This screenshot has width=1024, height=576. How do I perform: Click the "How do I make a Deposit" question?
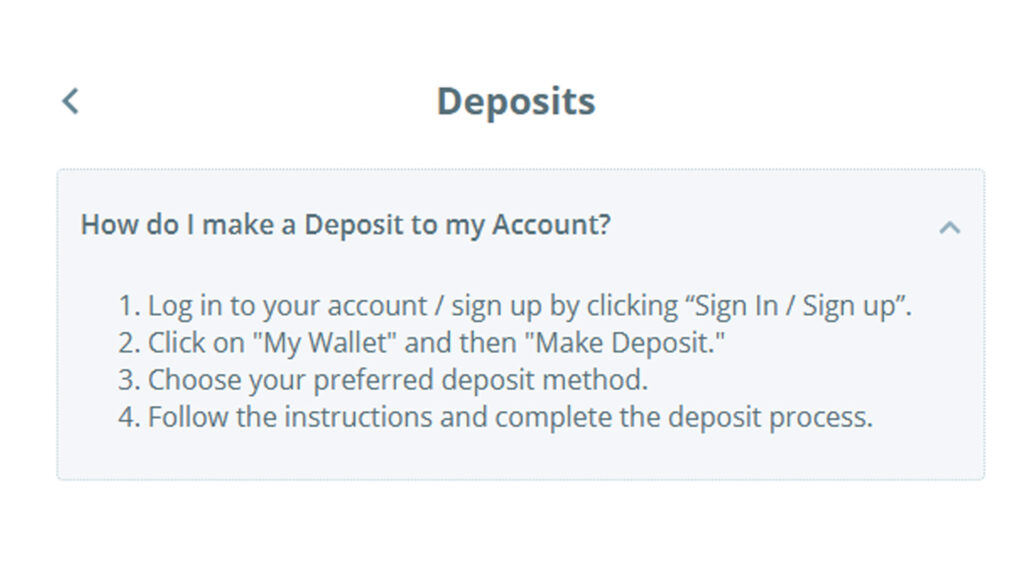345,225
